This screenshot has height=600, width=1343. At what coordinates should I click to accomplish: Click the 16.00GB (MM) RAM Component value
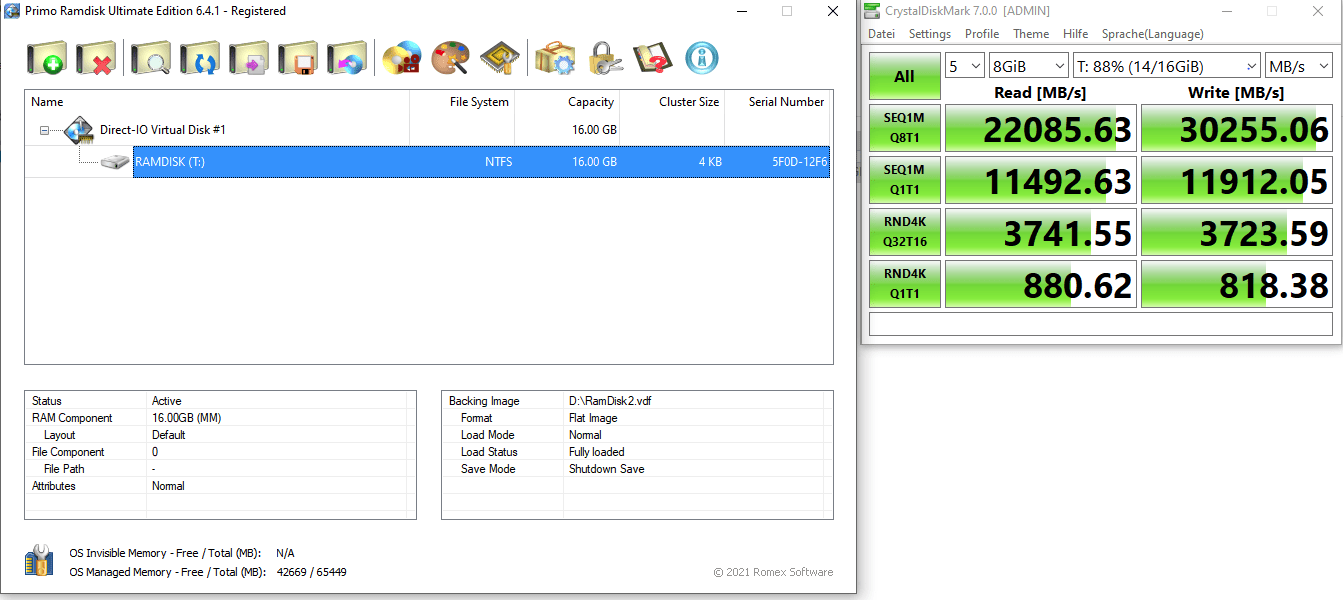tap(187, 418)
